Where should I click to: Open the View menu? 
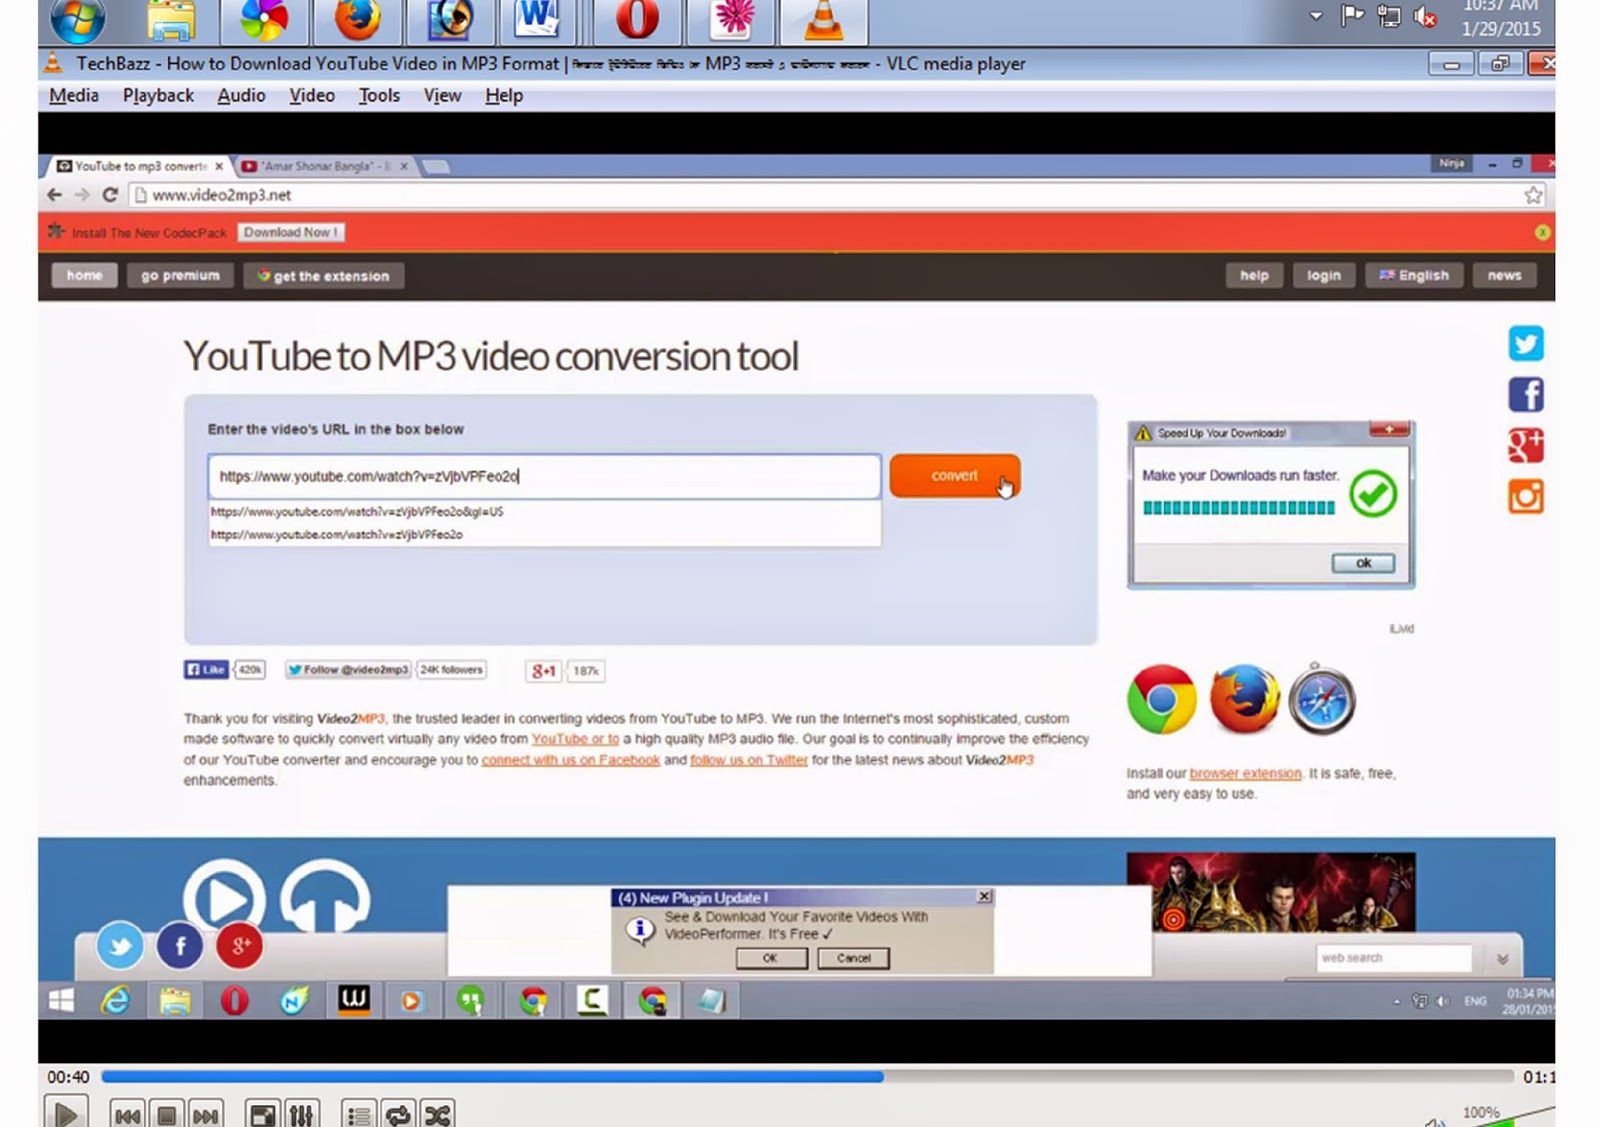pos(442,95)
